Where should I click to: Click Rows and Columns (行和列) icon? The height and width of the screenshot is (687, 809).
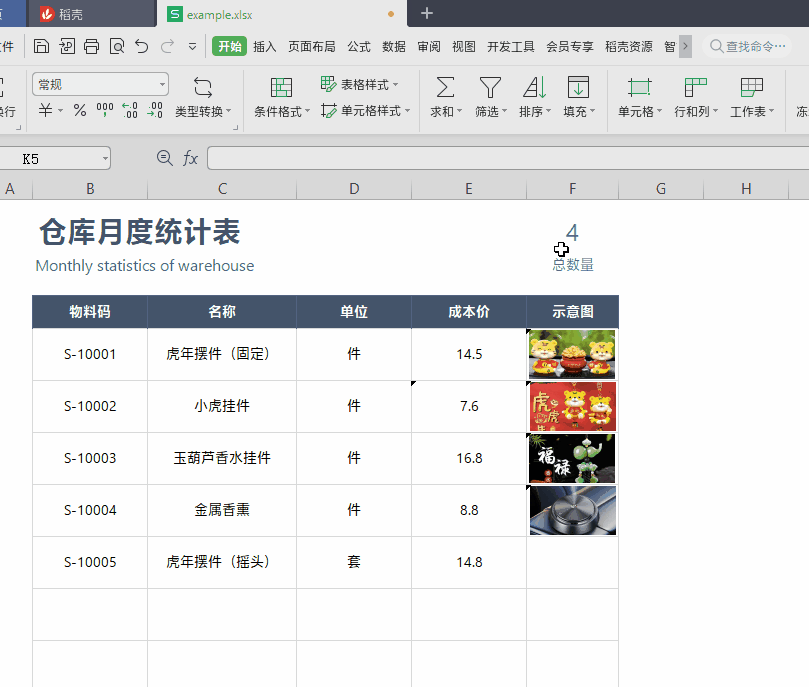(x=695, y=87)
